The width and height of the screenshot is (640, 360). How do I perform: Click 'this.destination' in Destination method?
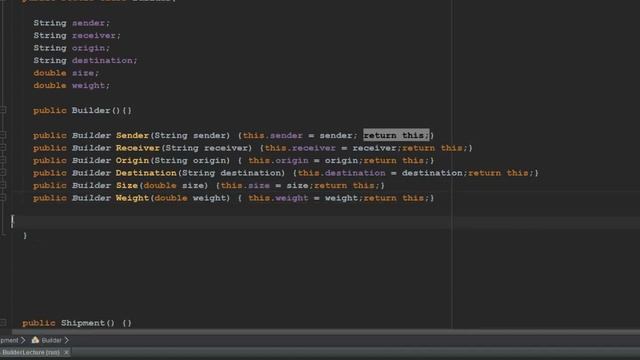341,173
